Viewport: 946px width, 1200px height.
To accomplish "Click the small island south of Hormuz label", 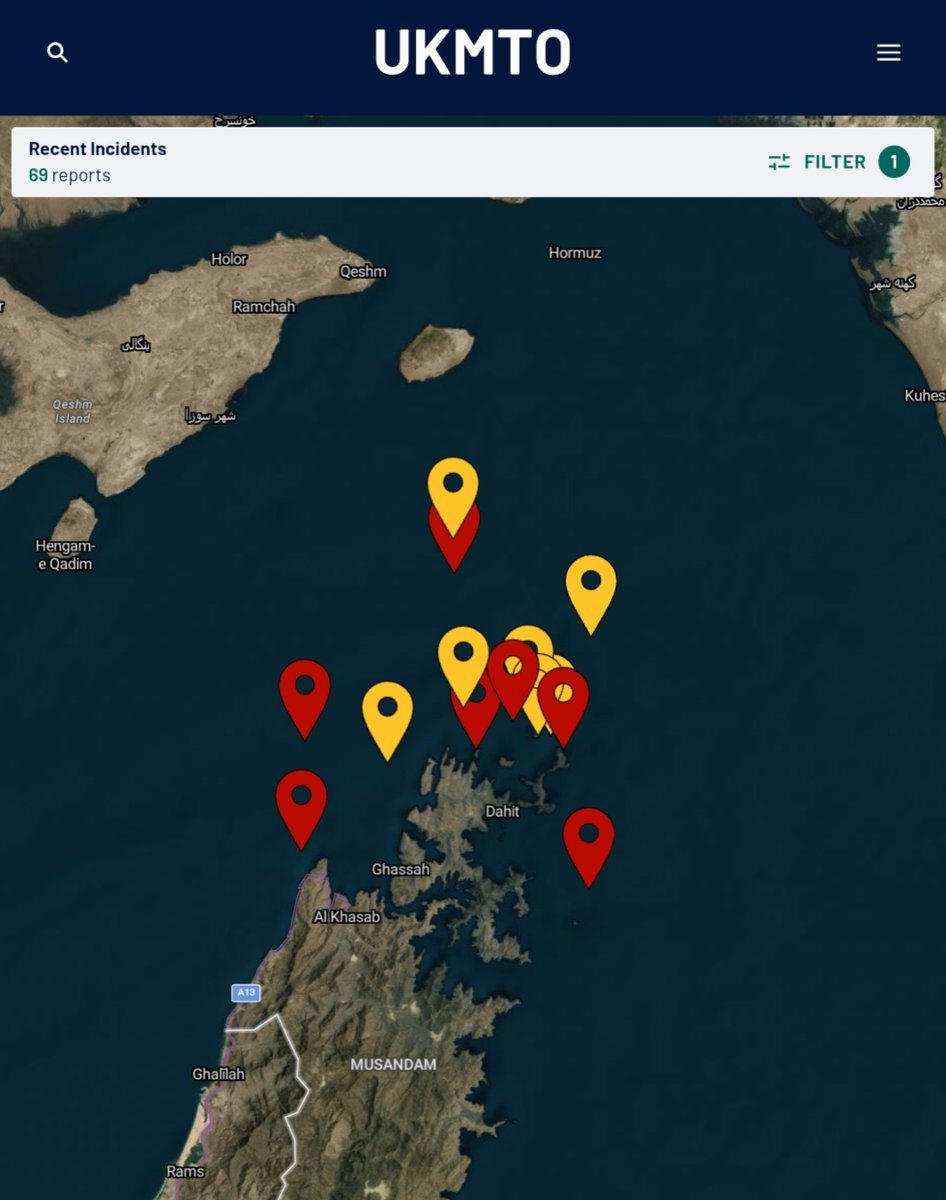I will click(437, 353).
